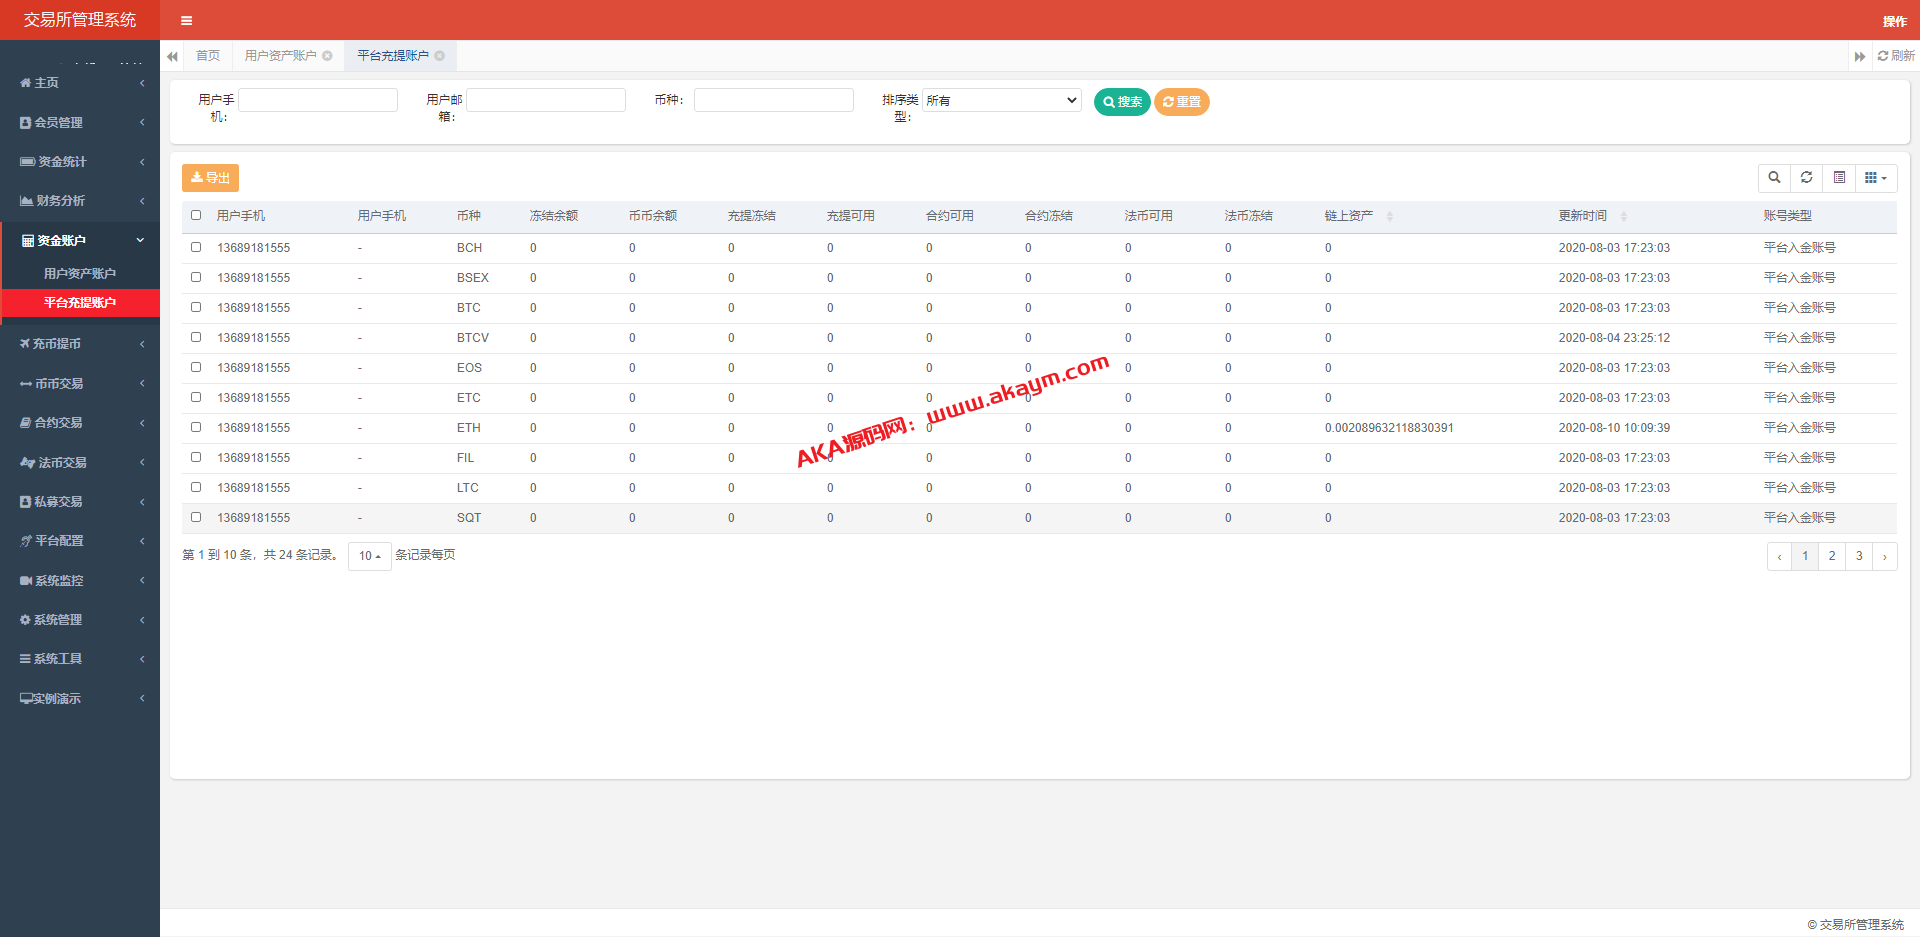
Task: Open the 排序类型 dropdown
Action: (1001, 100)
